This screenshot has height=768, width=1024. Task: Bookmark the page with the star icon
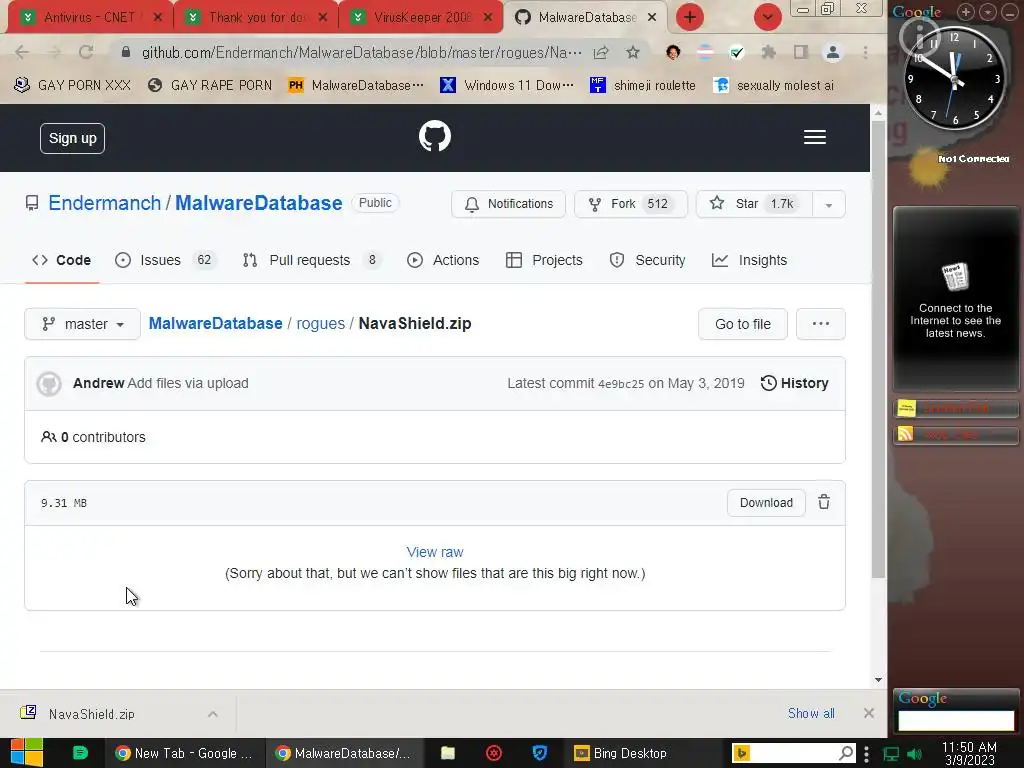coord(632,52)
